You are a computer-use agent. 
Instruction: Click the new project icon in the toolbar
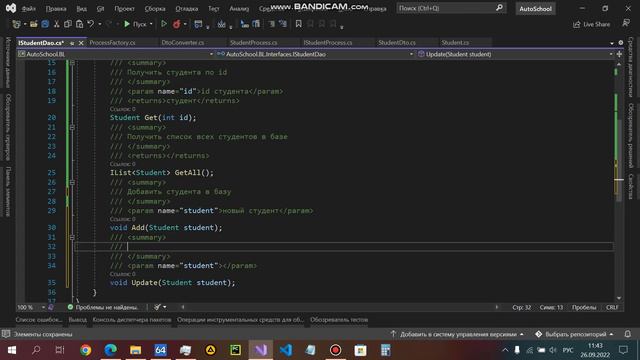pyautogui.click(x=16, y=24)
